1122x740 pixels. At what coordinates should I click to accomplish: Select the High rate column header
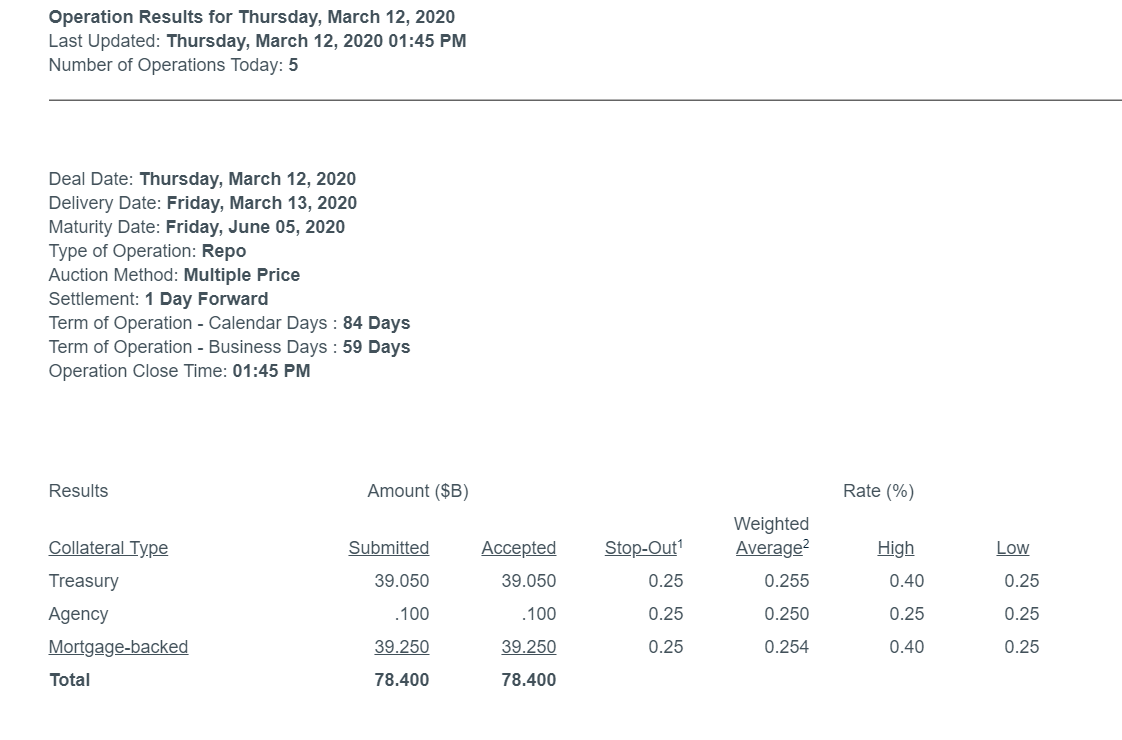tap(895, 548)
